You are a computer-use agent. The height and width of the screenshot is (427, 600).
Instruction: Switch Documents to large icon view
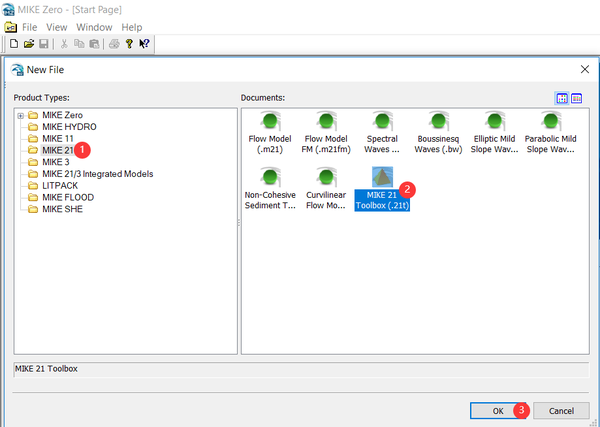click(x=562, y=98)
